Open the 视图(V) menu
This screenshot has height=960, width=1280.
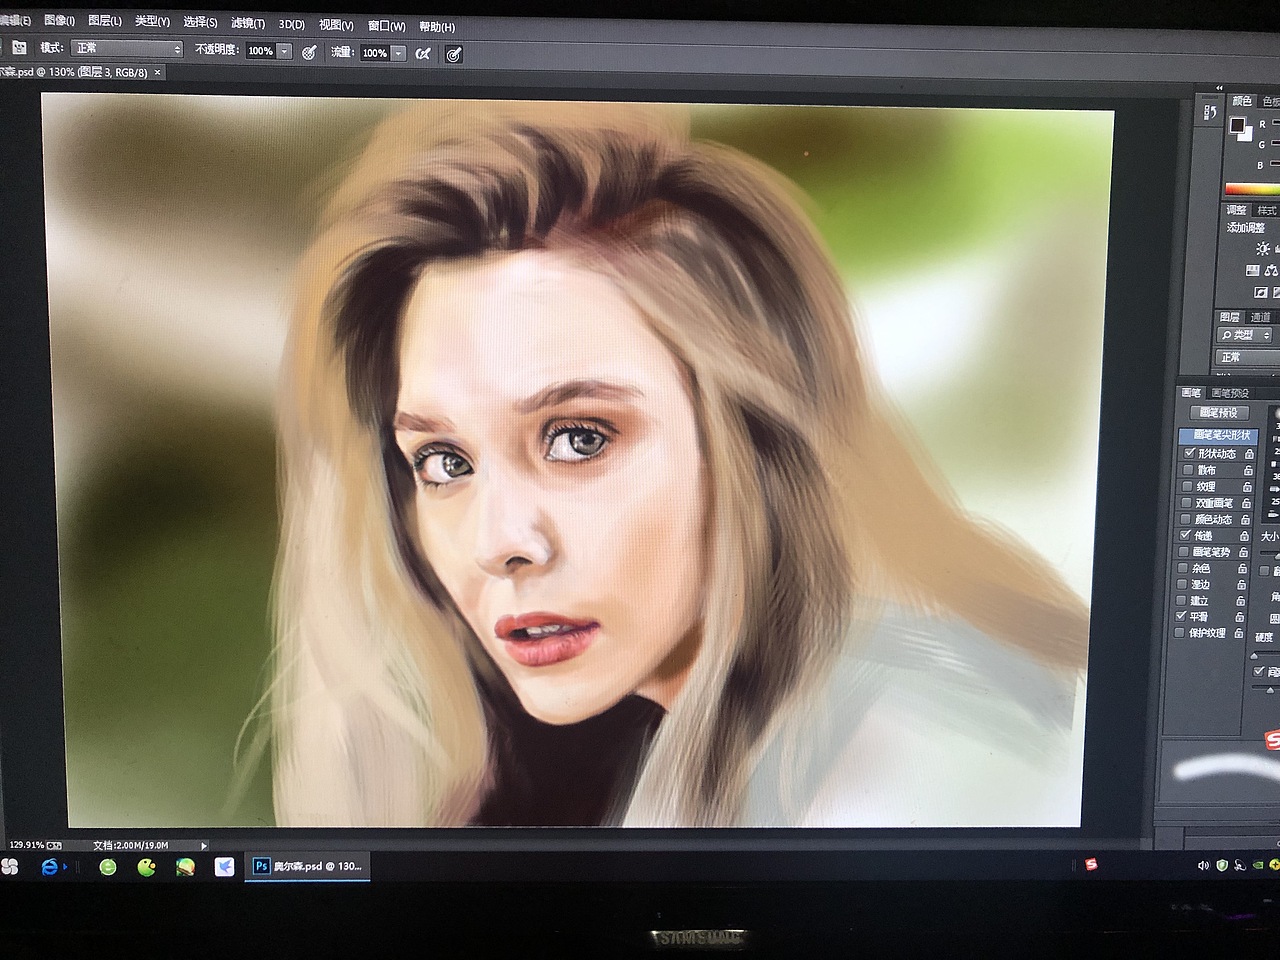pos(336,25)
